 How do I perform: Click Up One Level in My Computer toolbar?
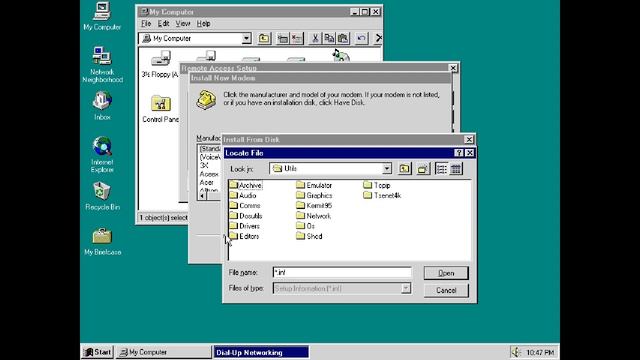click(x=264, y=38)
